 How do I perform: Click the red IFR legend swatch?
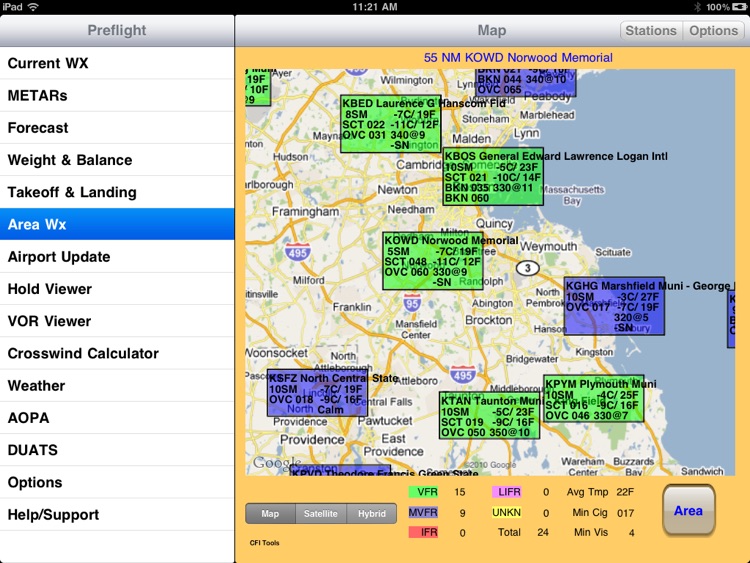[423, 532]
